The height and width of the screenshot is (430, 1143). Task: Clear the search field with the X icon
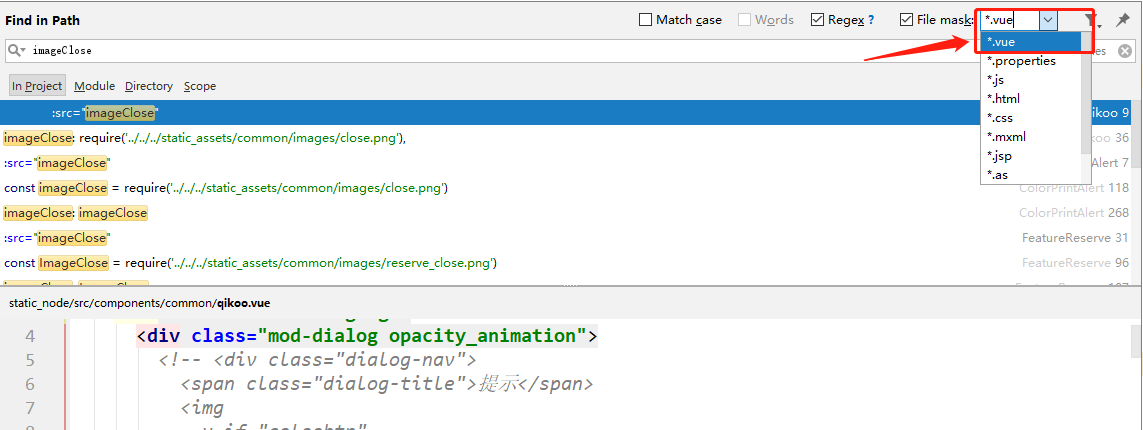click(1125, 51)
